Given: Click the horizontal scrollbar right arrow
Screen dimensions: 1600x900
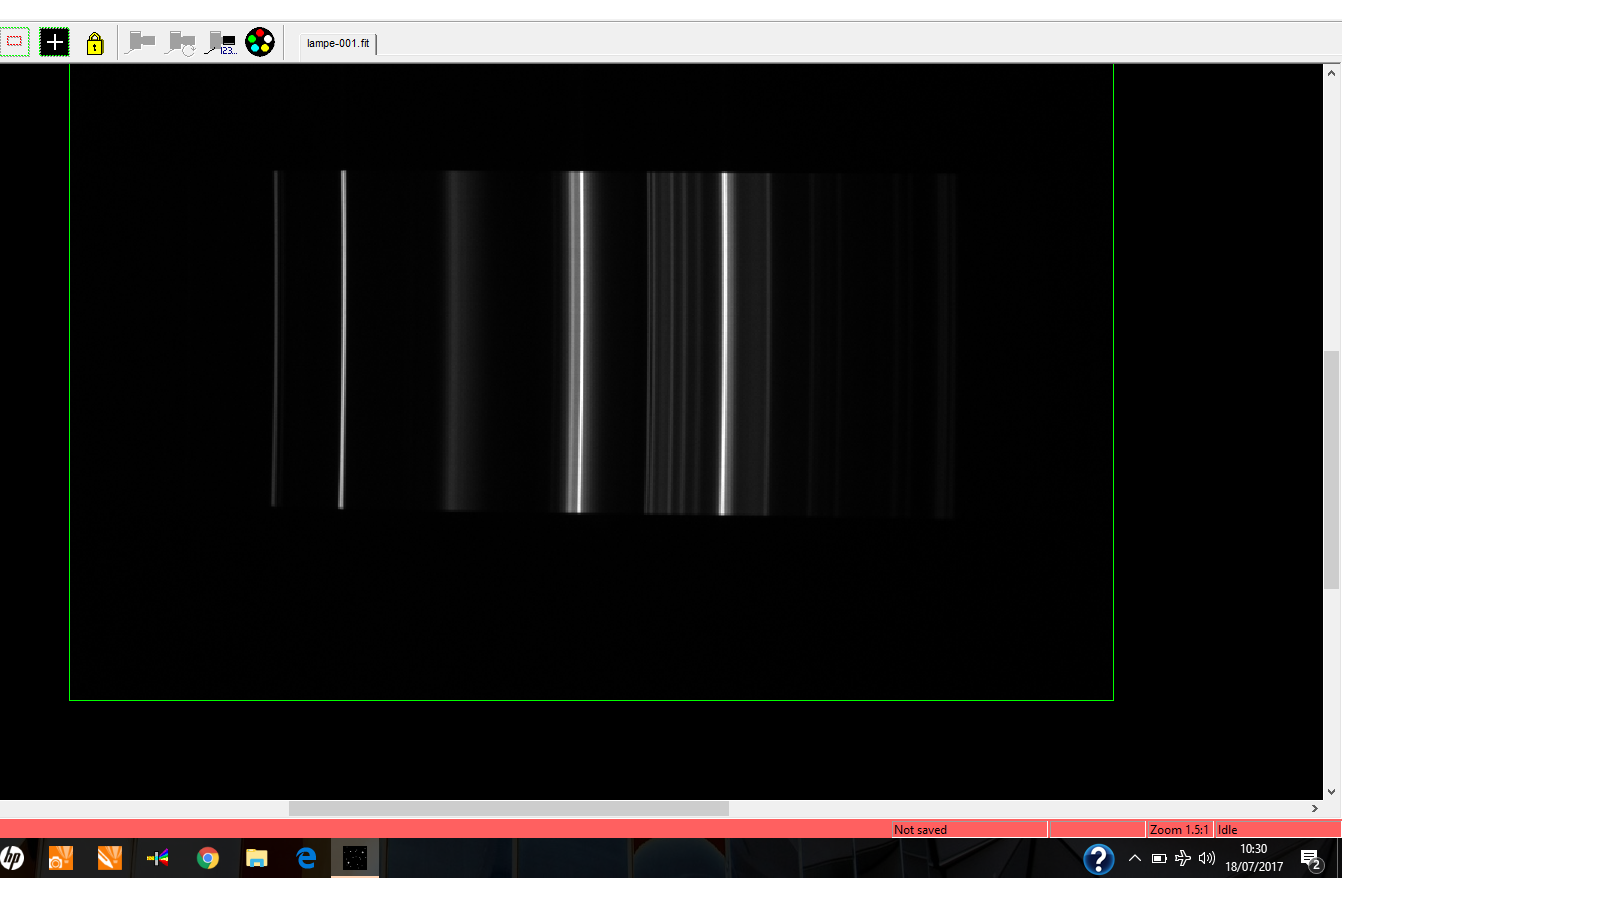Looking at the screenshot, I should tap(1315, 808).
